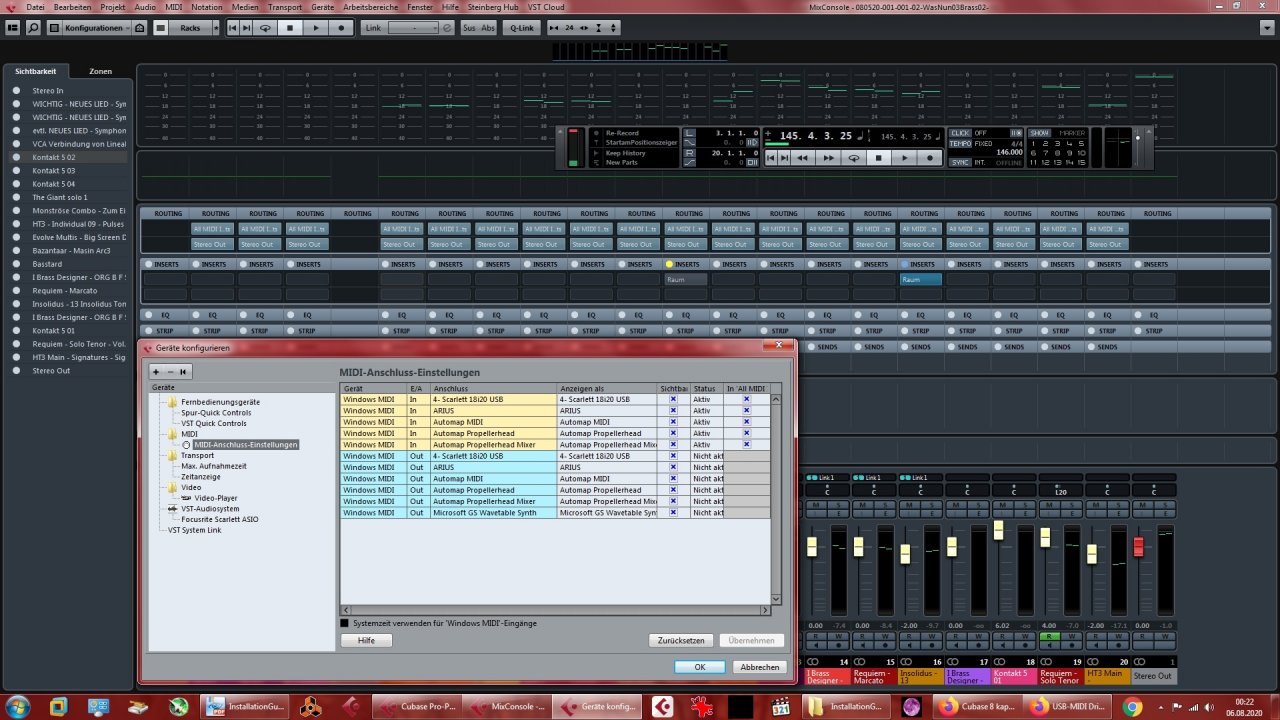1280x720 pixels.
Task: Click the play button in the transport panel
Action: (x=904, y=157)
